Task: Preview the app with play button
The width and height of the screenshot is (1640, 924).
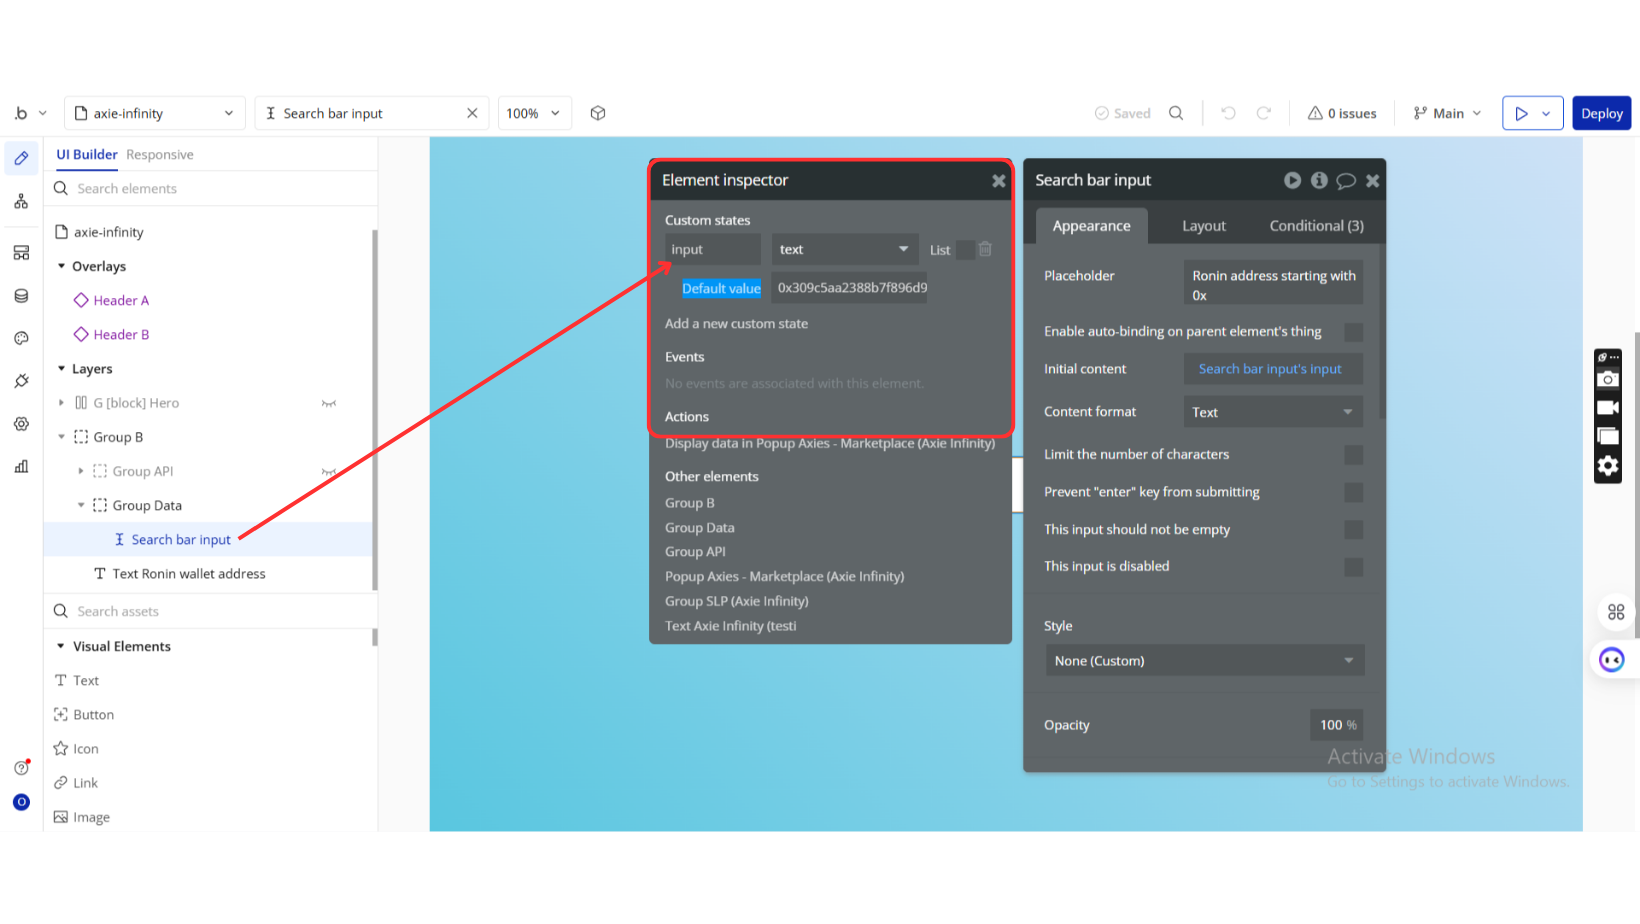Action: pyautogui.click(x=1520, y=113)
